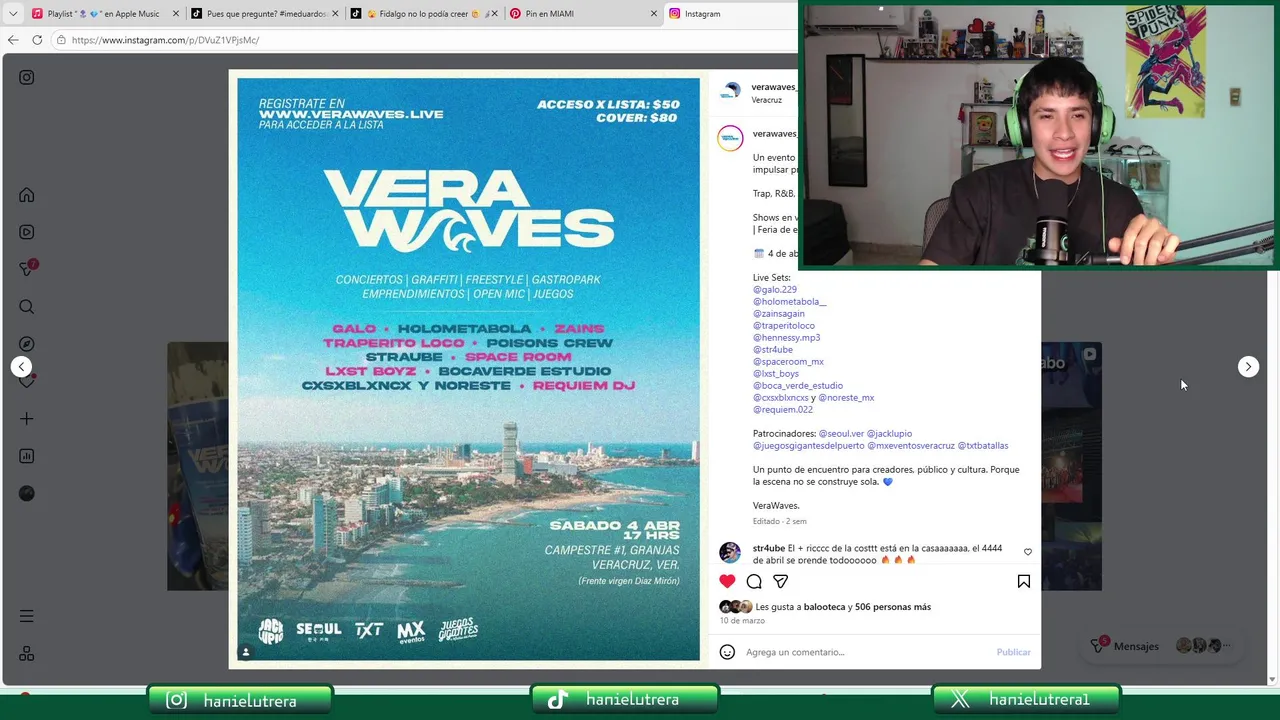Open emoji picker in comment box
This screenshot has height=720, width=1280.
pyautogui.click(x=727, y=652)
